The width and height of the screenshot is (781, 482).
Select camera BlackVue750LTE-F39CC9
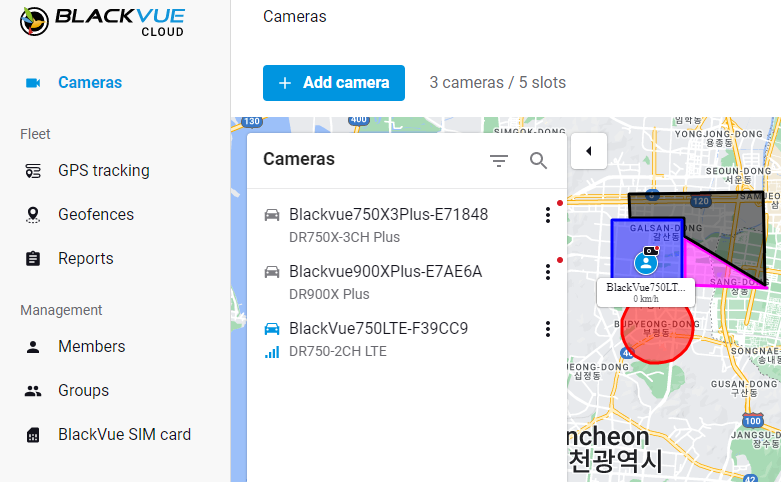[x=379, y=329]
